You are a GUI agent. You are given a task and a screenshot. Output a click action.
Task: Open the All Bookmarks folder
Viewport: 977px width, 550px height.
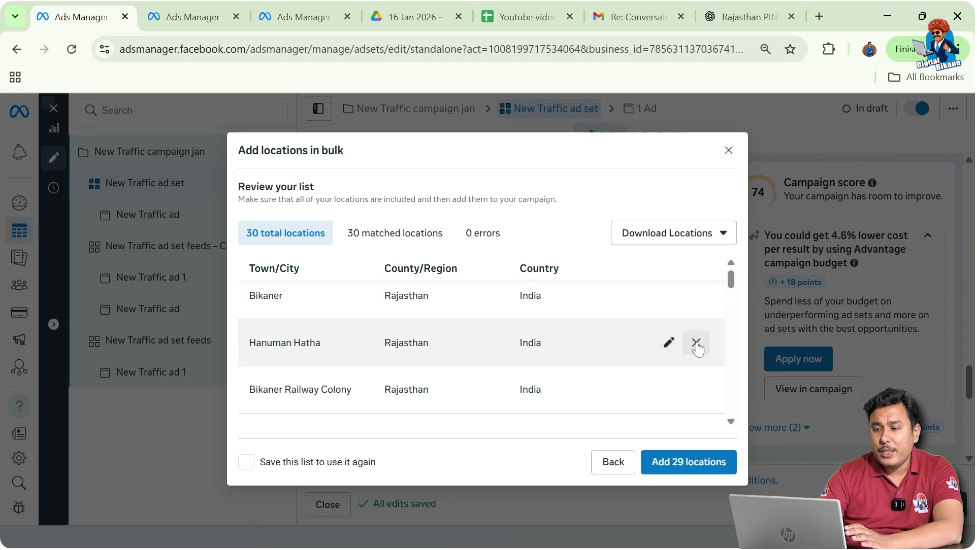(925, 77)
